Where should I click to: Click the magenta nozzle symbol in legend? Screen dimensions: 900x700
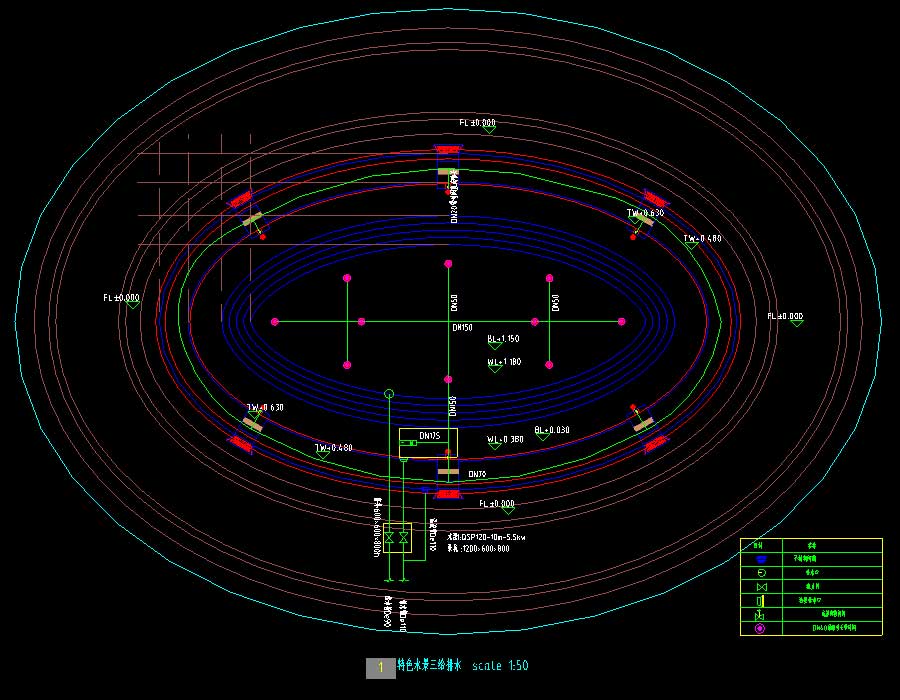759,629
